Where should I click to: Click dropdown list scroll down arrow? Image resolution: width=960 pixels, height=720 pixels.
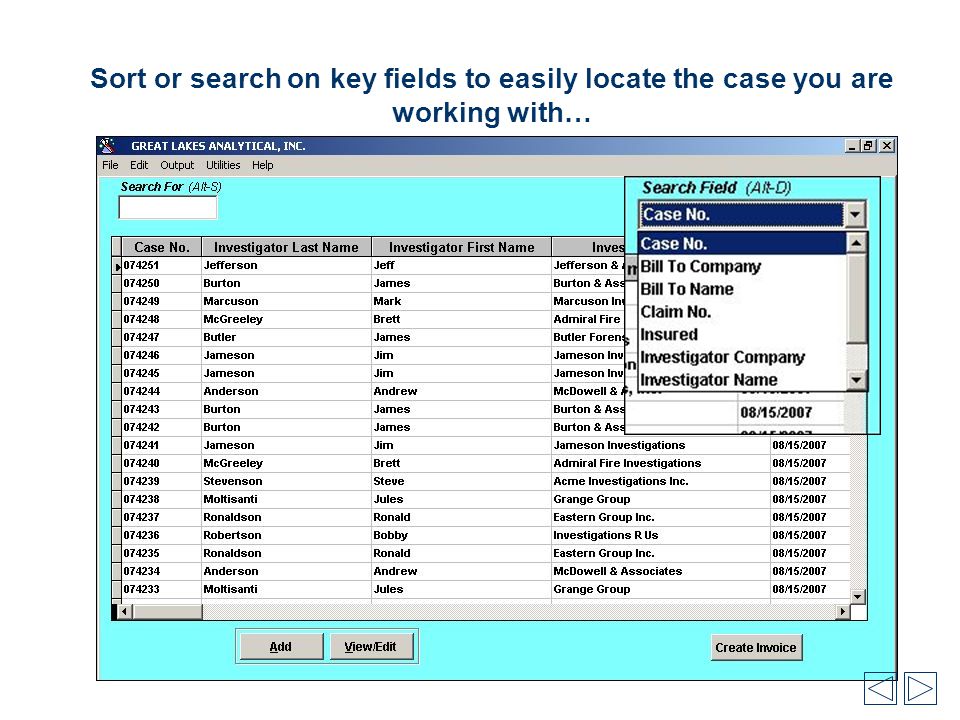pyautogui.click(x=857, y=380)
